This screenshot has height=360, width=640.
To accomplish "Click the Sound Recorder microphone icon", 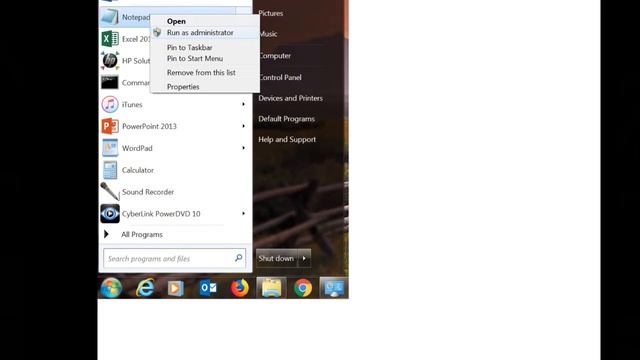I will click(x=109, y=191).
